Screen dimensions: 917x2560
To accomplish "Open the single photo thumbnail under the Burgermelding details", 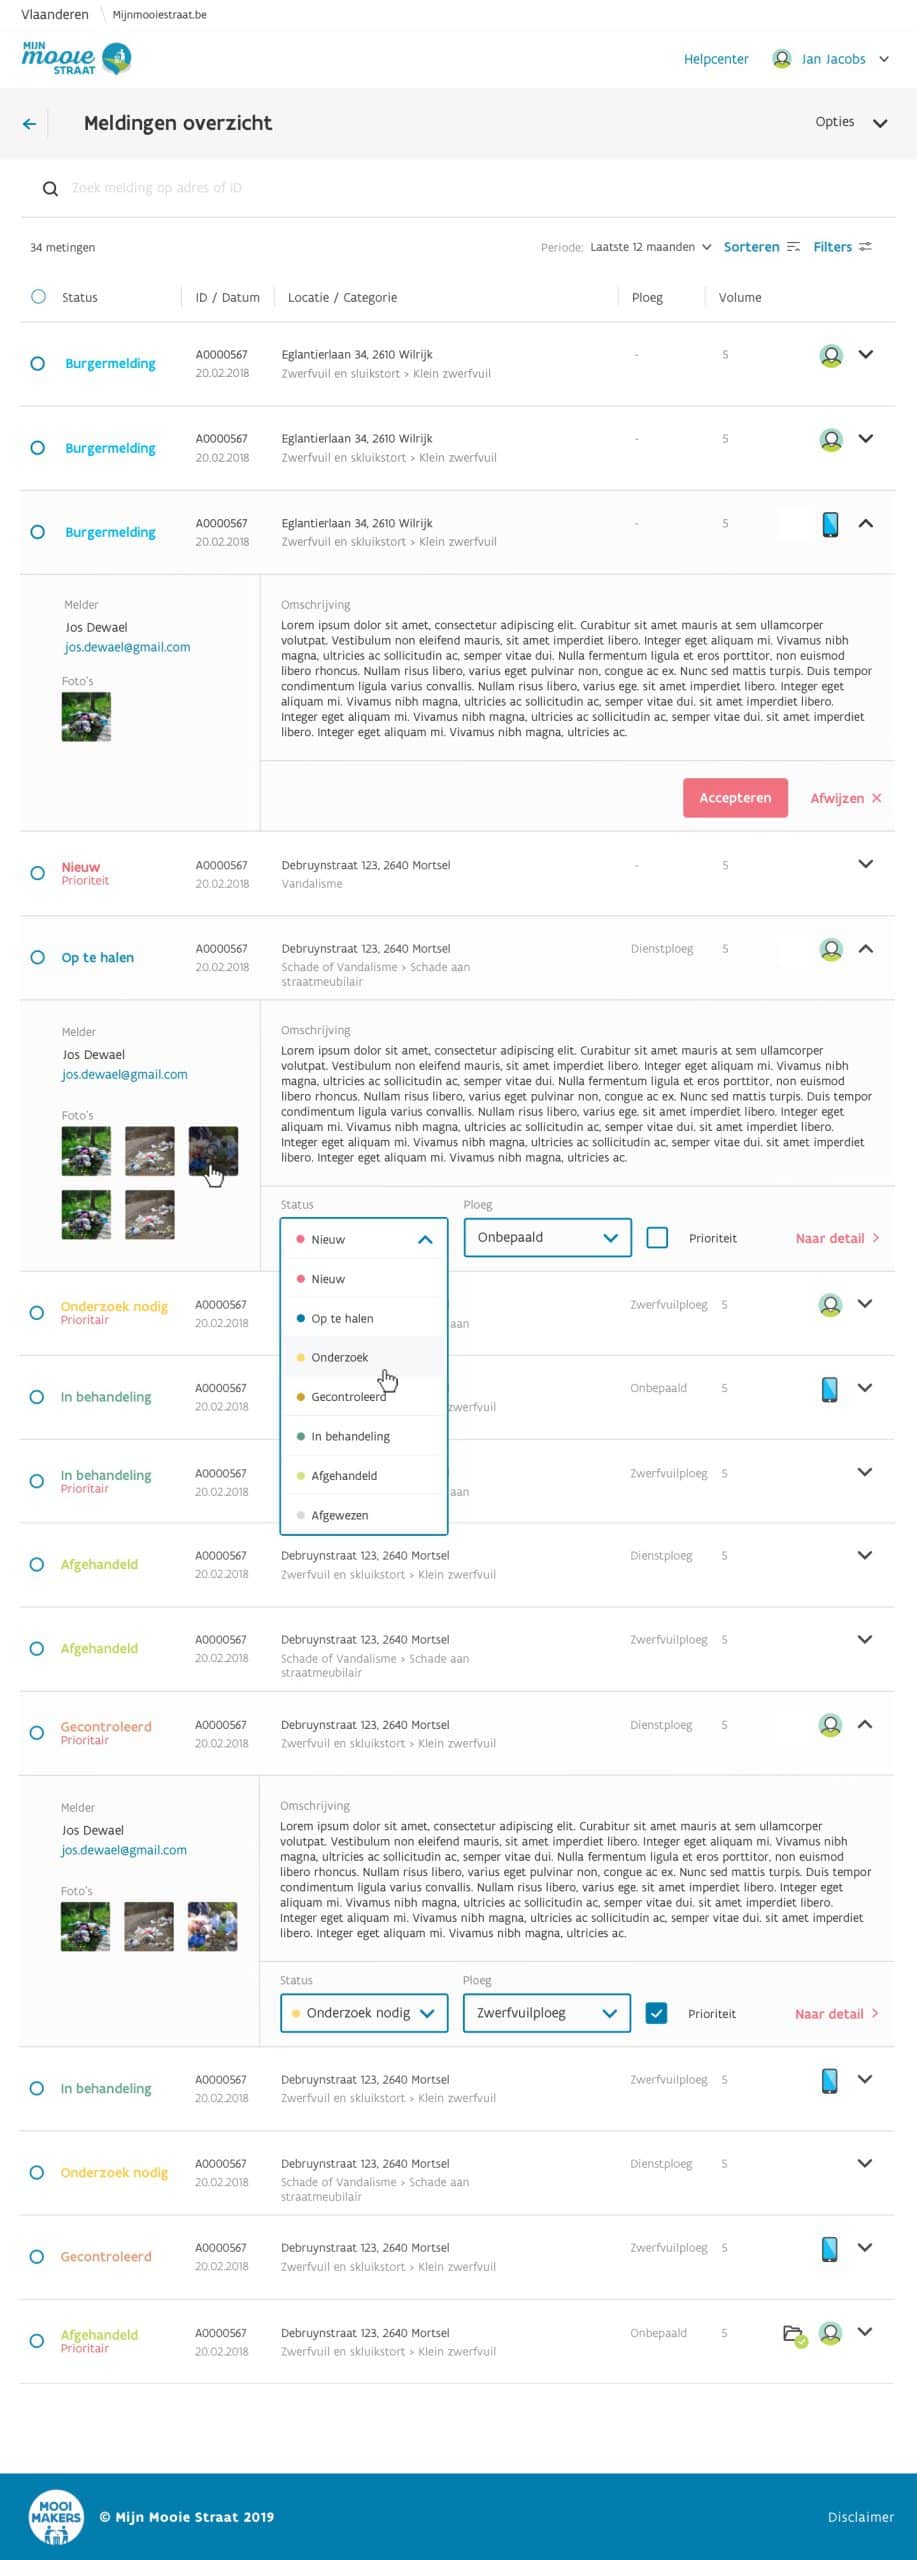I will tap(86, 717).
